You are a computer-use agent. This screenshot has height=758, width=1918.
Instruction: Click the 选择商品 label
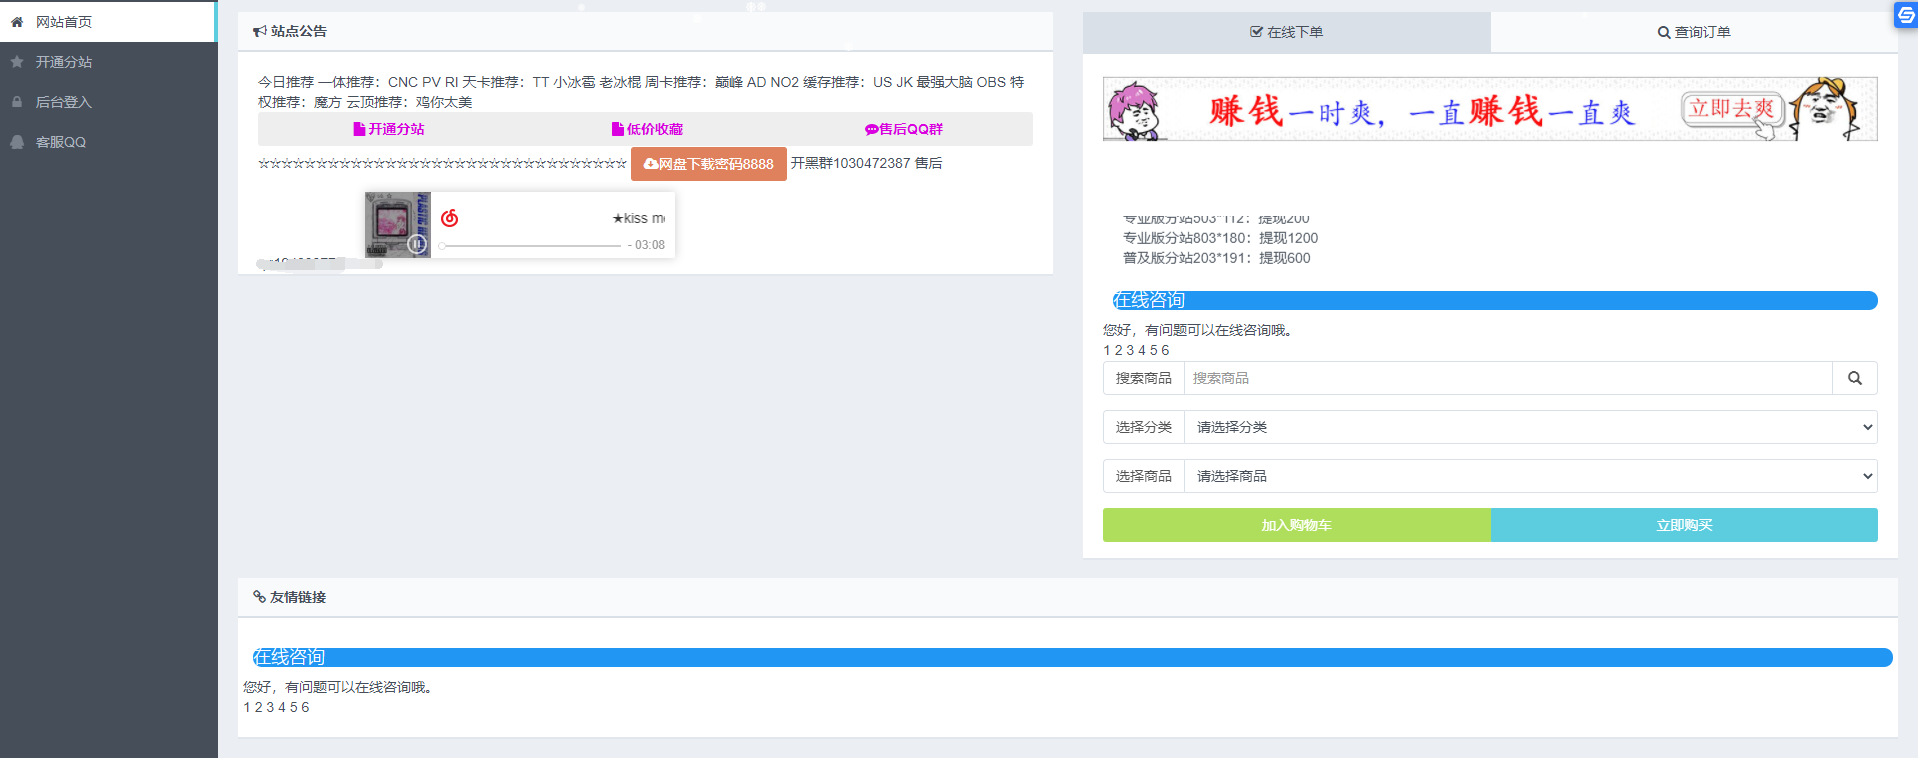tap(1144, 476)
